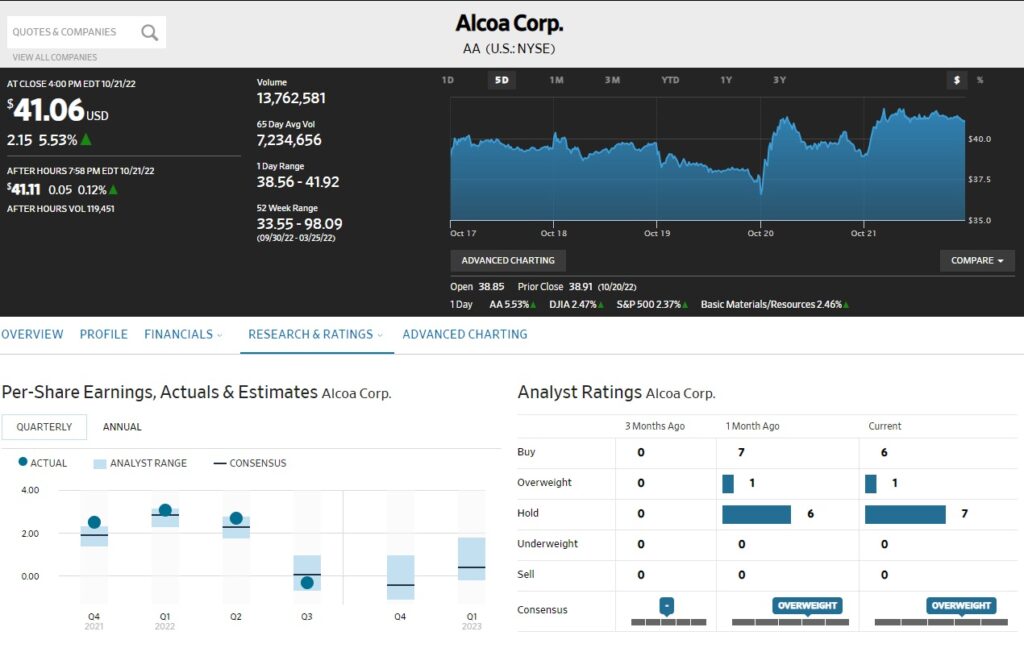Switch chart to dollar price view
The width and height of the screenshot is (1024, 648).
pos(957,80)
